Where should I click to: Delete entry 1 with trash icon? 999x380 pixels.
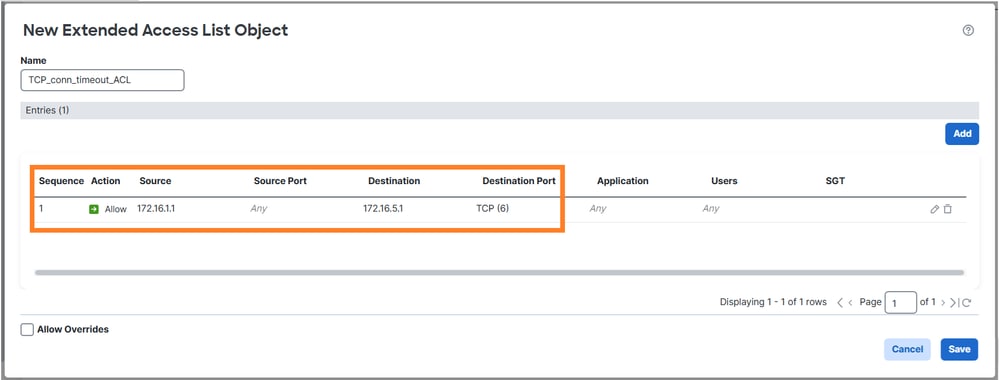[947, 209]
